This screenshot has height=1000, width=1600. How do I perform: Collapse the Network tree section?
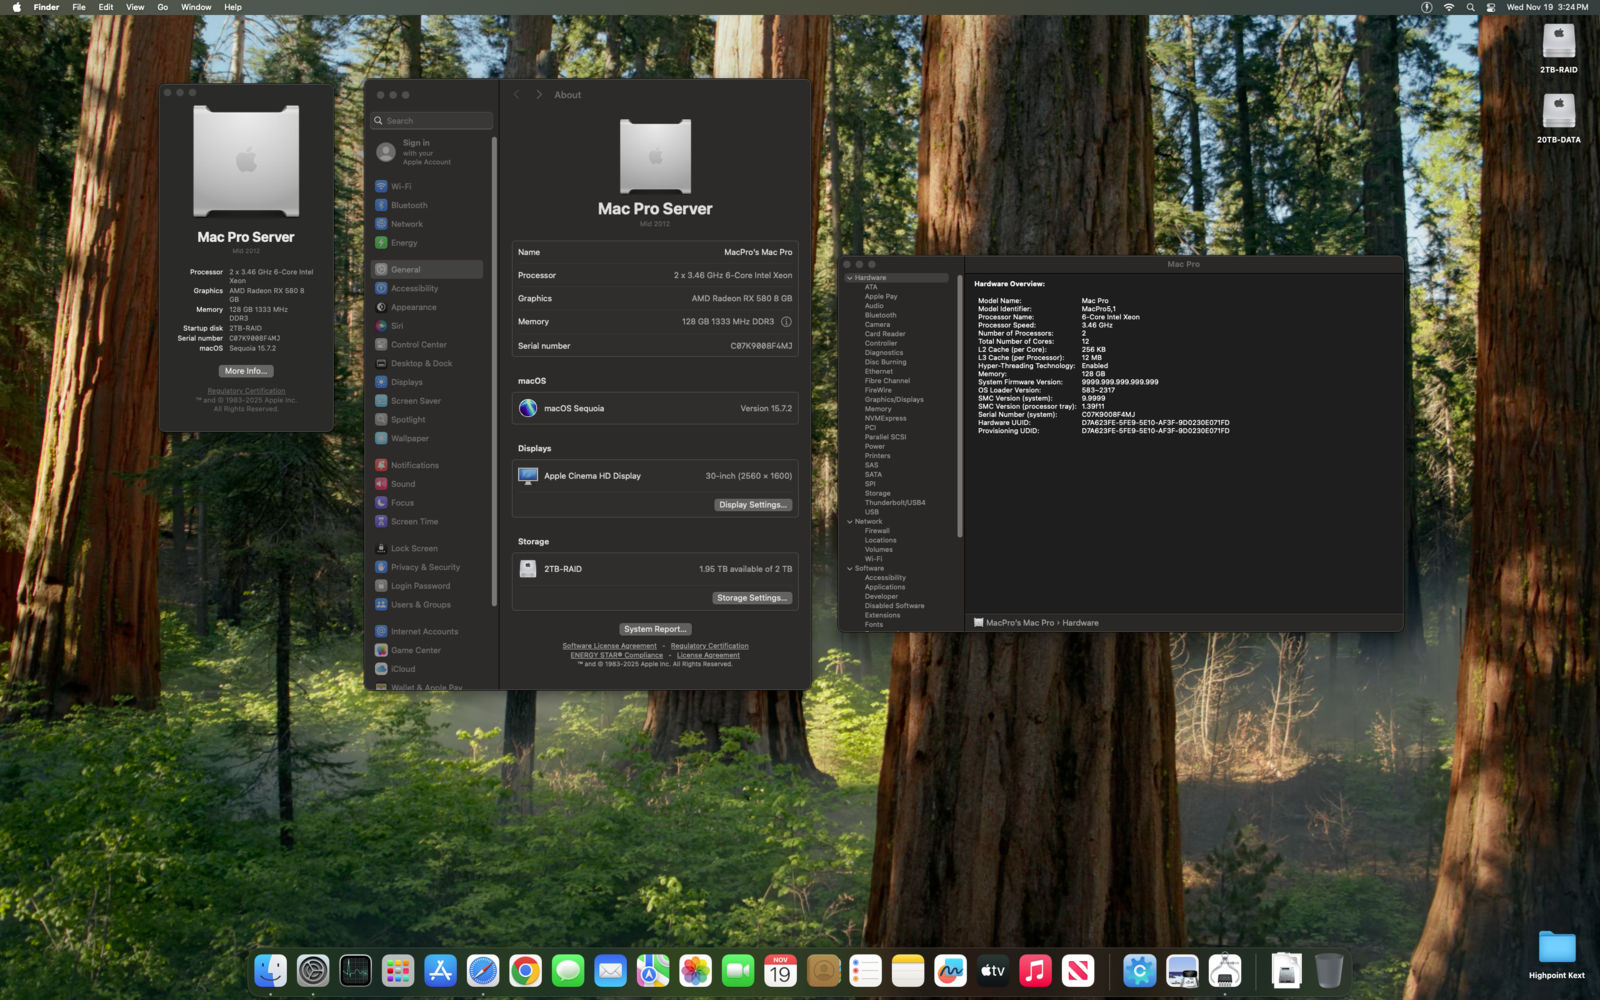[850, 522]
